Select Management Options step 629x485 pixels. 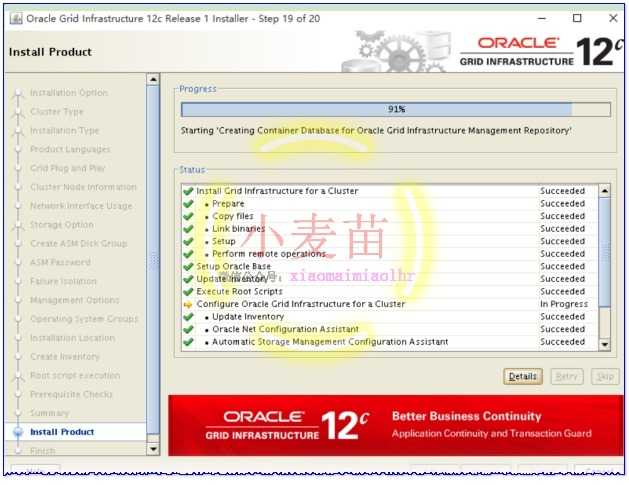(x=75, y=300)
